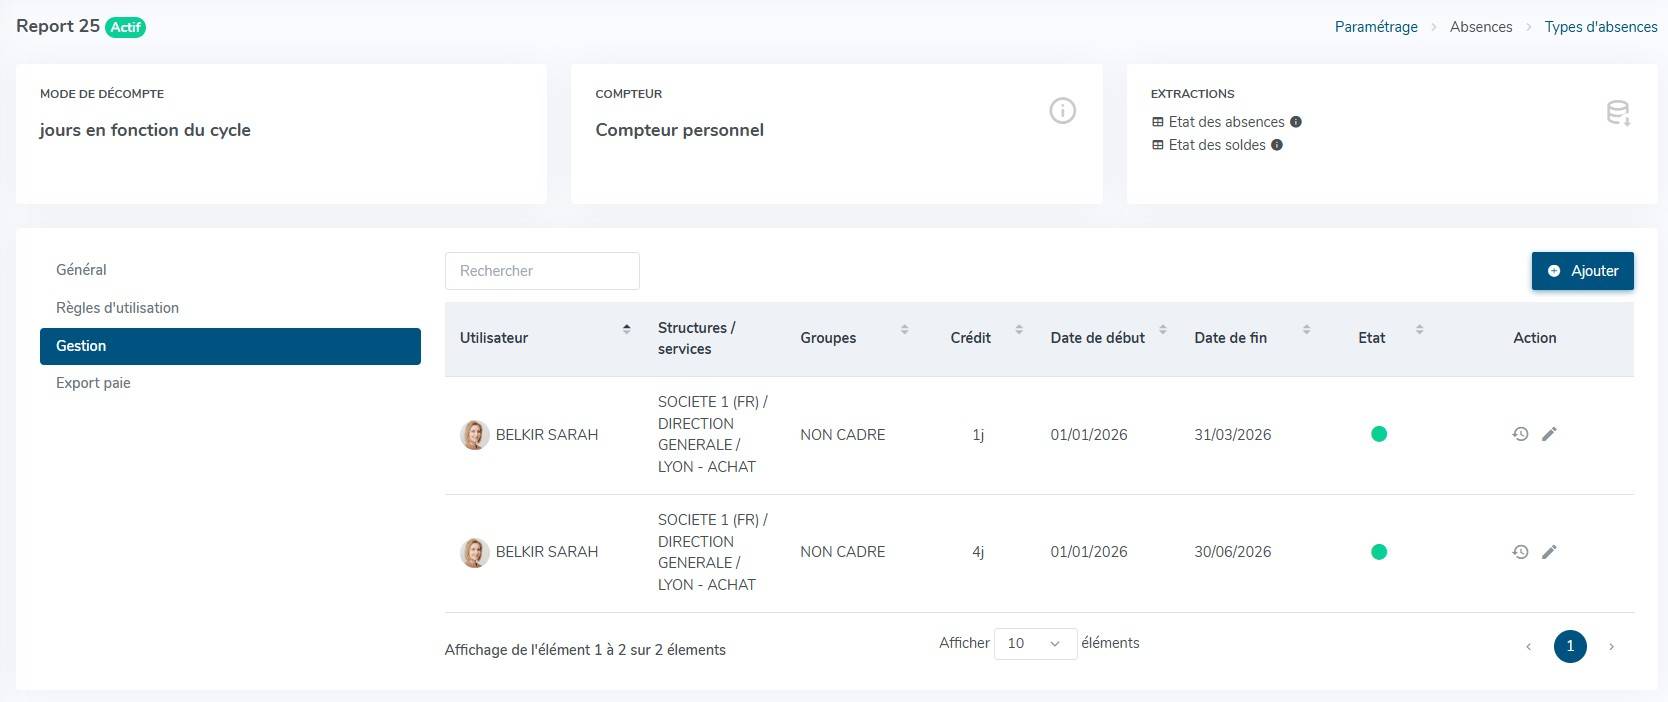Go to Paramétrage breadcrumb link
Image resolution: width=1668 pixels, height=702 pixels.
pyautogui.click(x=1376, y=27)
